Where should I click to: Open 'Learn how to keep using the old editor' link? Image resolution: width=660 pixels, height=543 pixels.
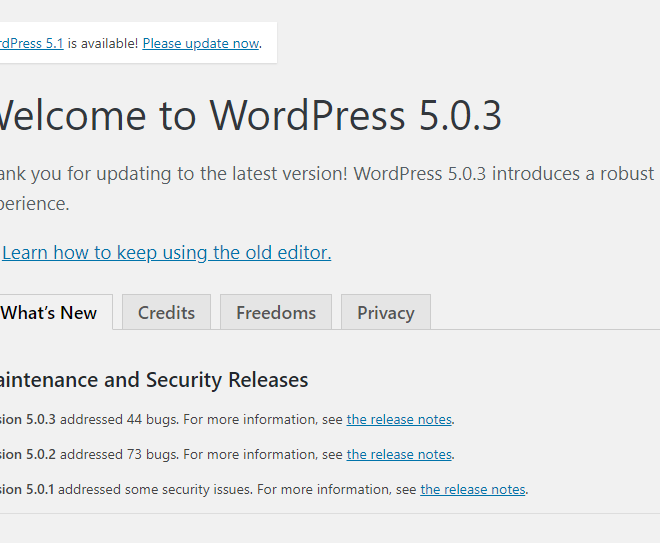click(x=167, y=253)
